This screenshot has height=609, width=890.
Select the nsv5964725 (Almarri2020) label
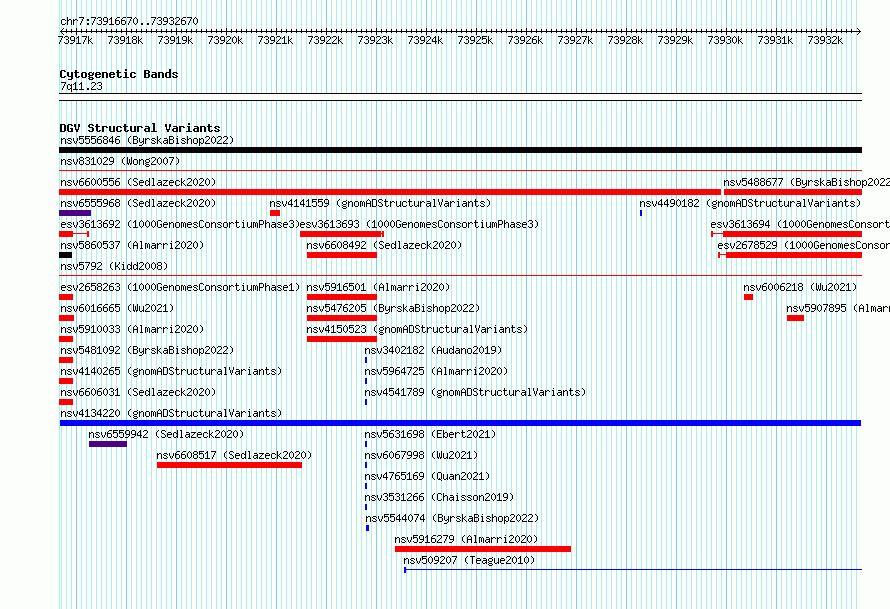coord(436,371)
